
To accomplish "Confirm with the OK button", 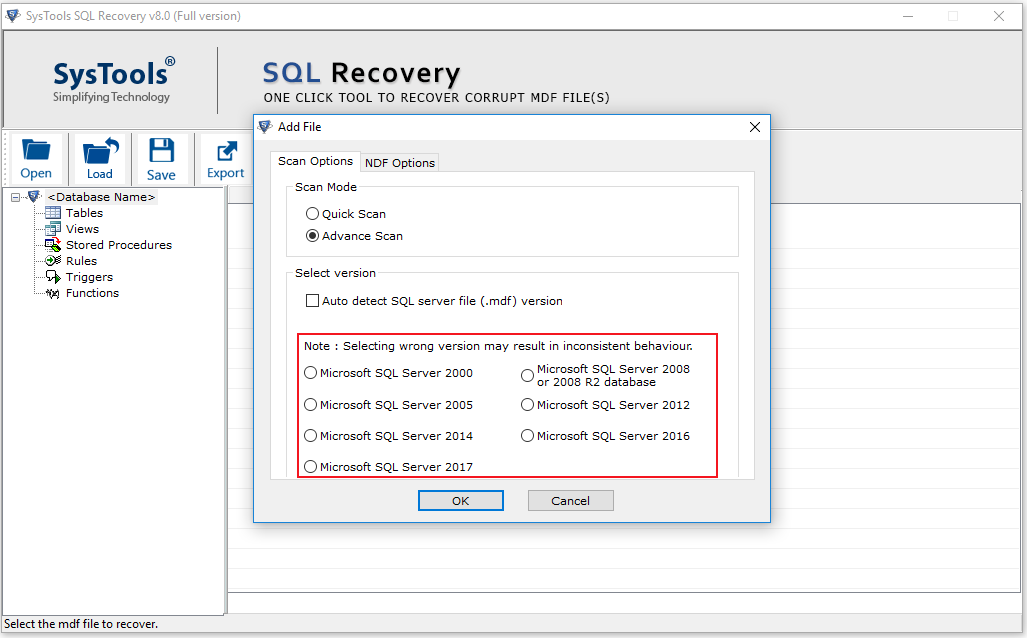I will 460,500.
